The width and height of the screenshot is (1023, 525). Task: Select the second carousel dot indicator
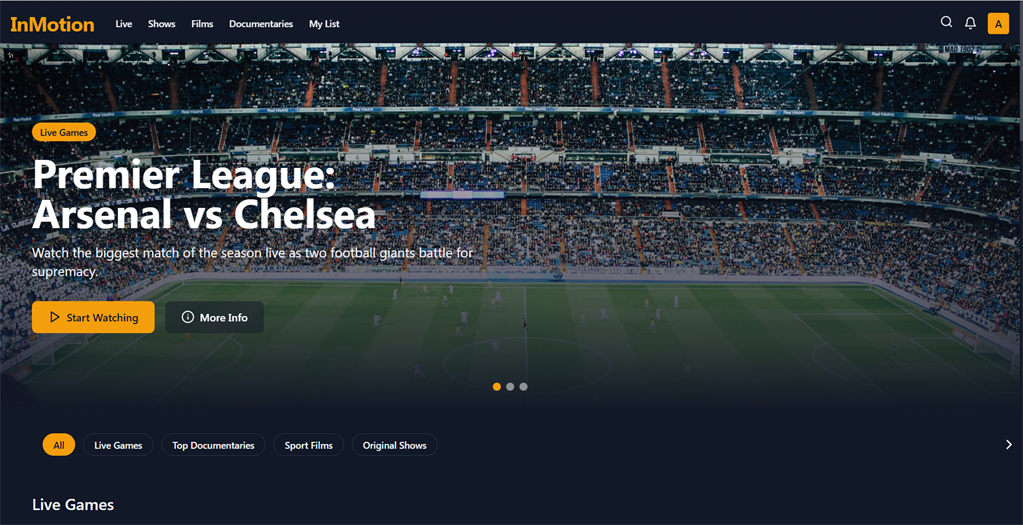coord(510,387)
